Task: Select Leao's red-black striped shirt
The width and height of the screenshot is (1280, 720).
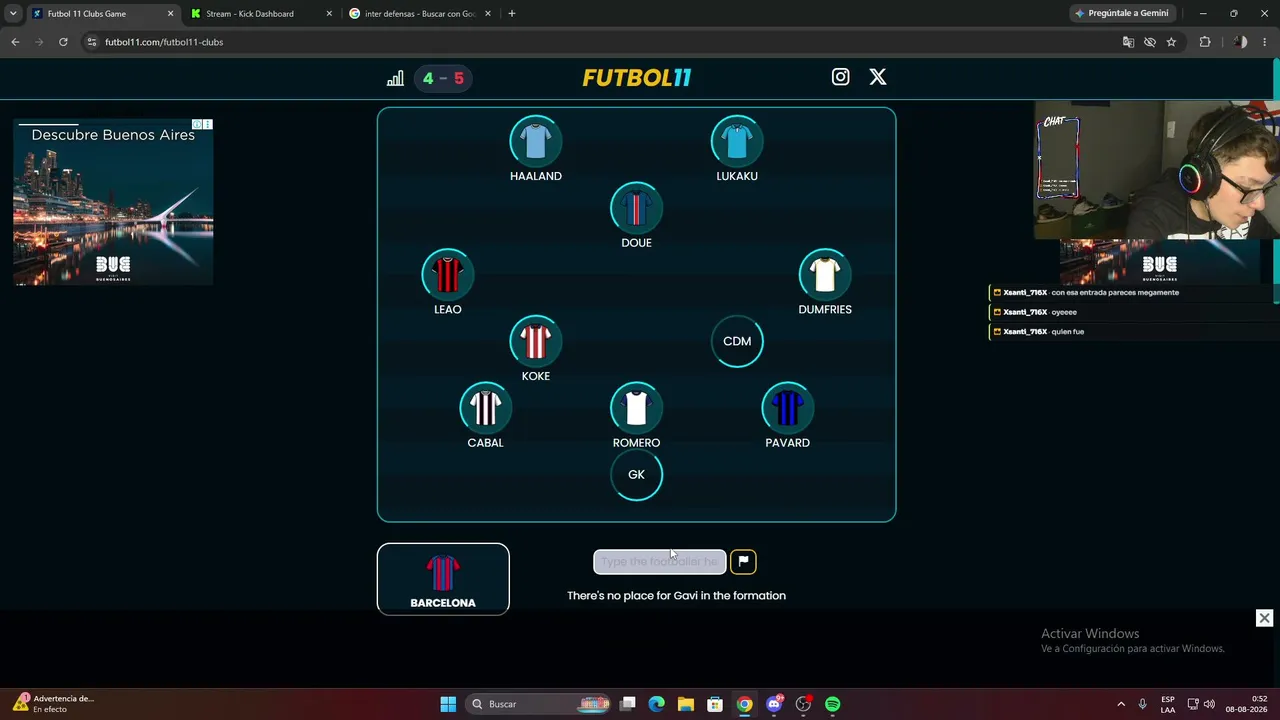Action: pos(447,275)
